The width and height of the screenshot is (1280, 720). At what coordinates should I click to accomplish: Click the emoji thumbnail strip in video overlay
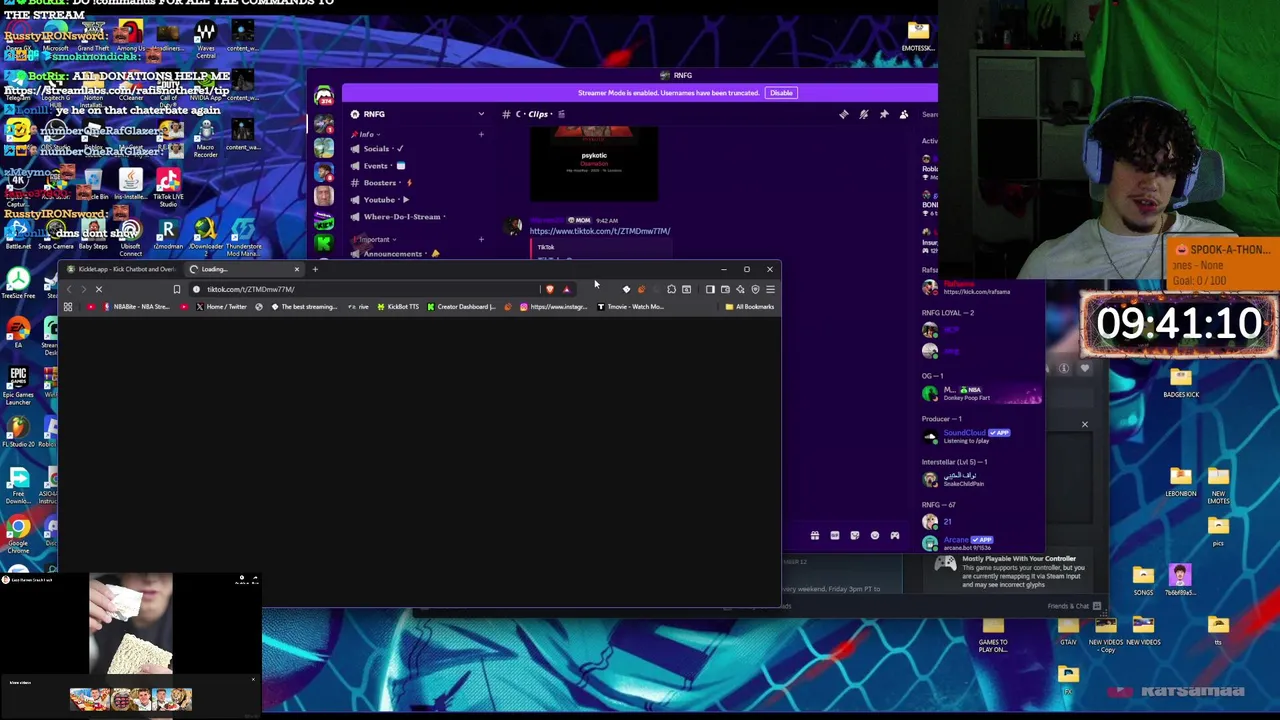coord(130,699)
